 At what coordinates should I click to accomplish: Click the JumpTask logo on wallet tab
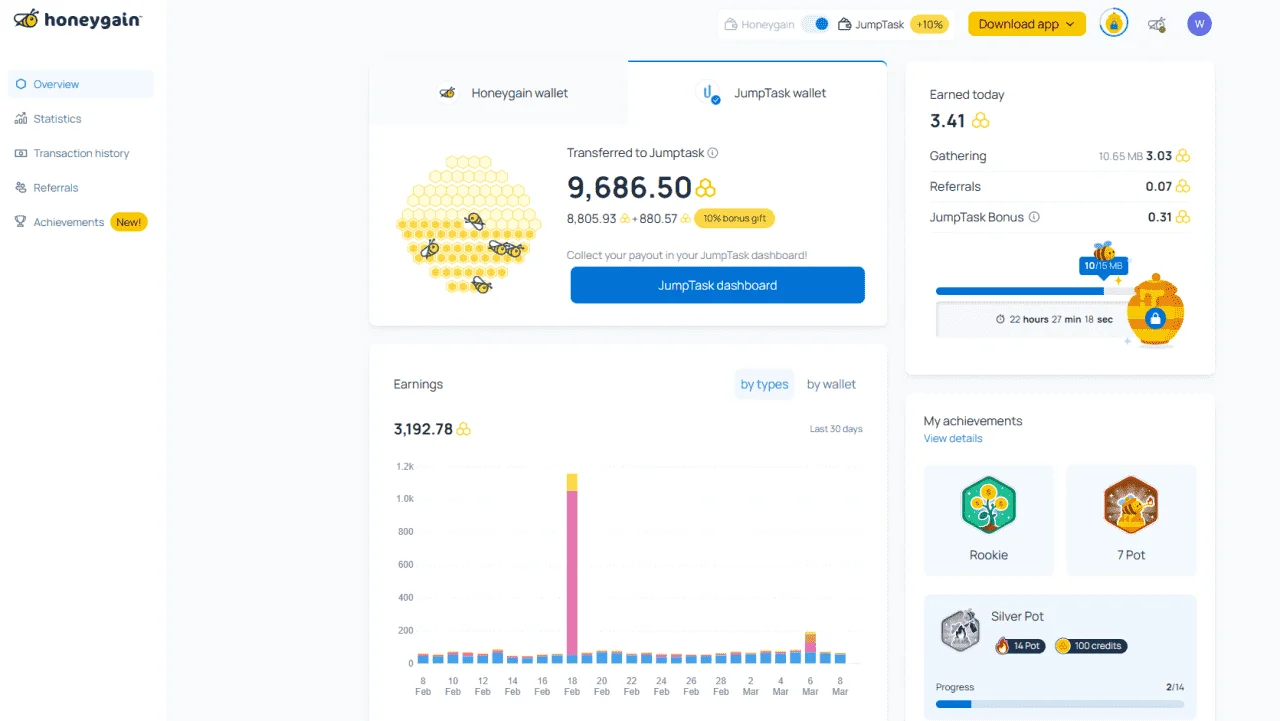click(709, 93)
